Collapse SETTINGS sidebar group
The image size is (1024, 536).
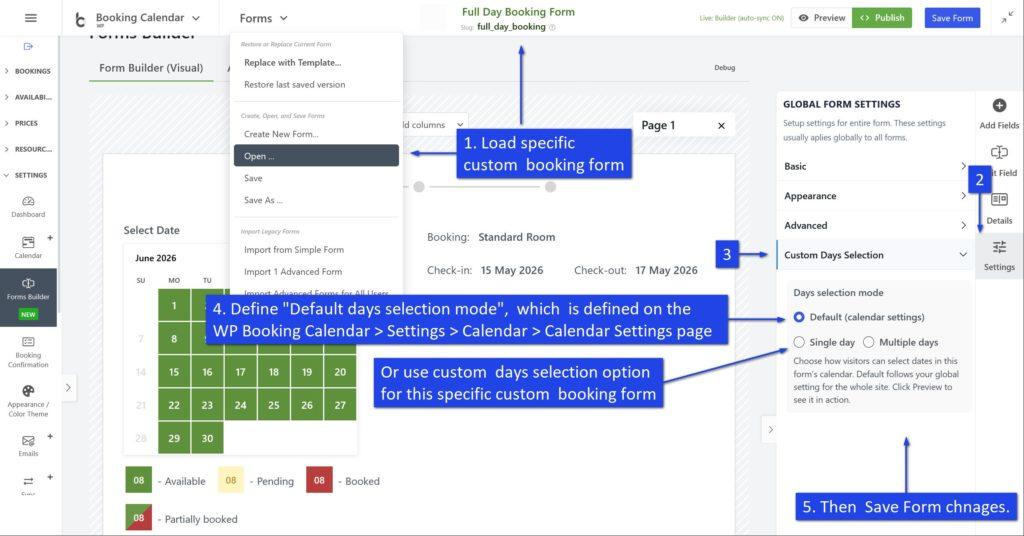[x=28, y=175]
